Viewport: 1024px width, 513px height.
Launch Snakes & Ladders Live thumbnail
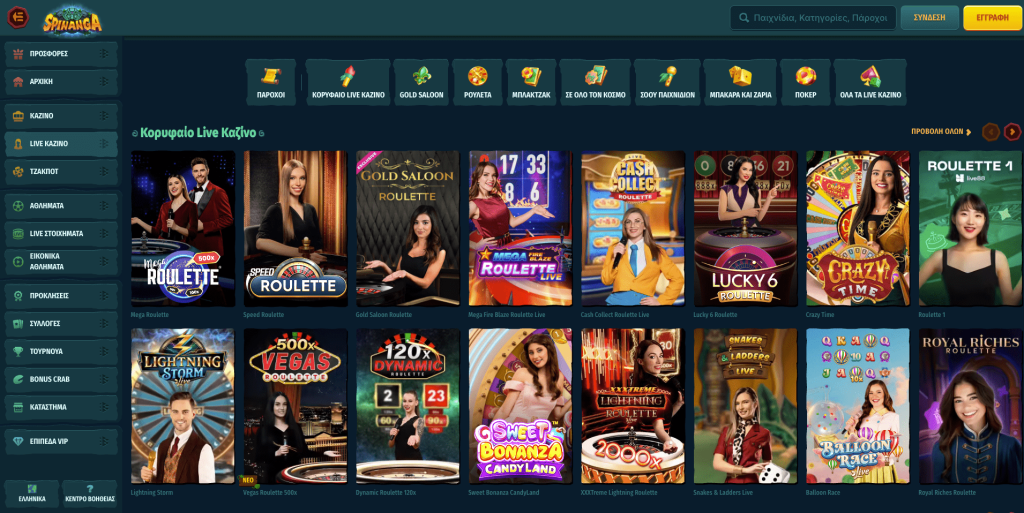(x=745, y=406)
